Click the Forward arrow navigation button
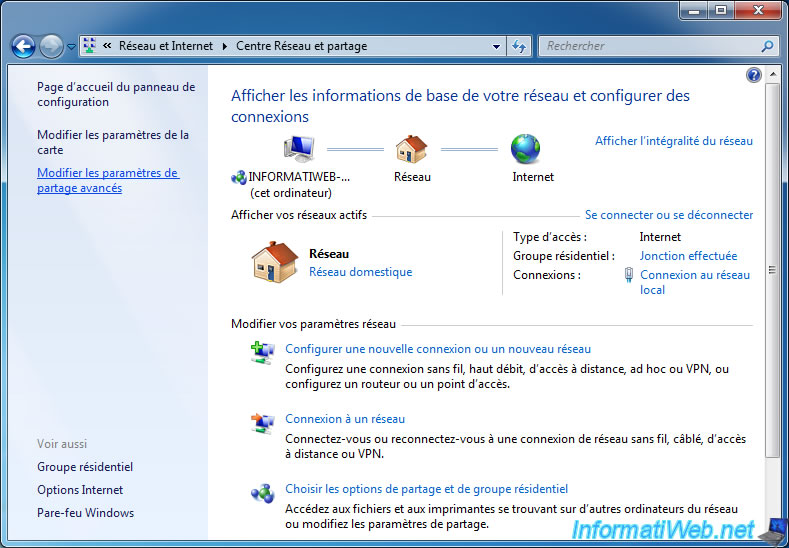The image size is (789, 548). [x=51, y=47]
